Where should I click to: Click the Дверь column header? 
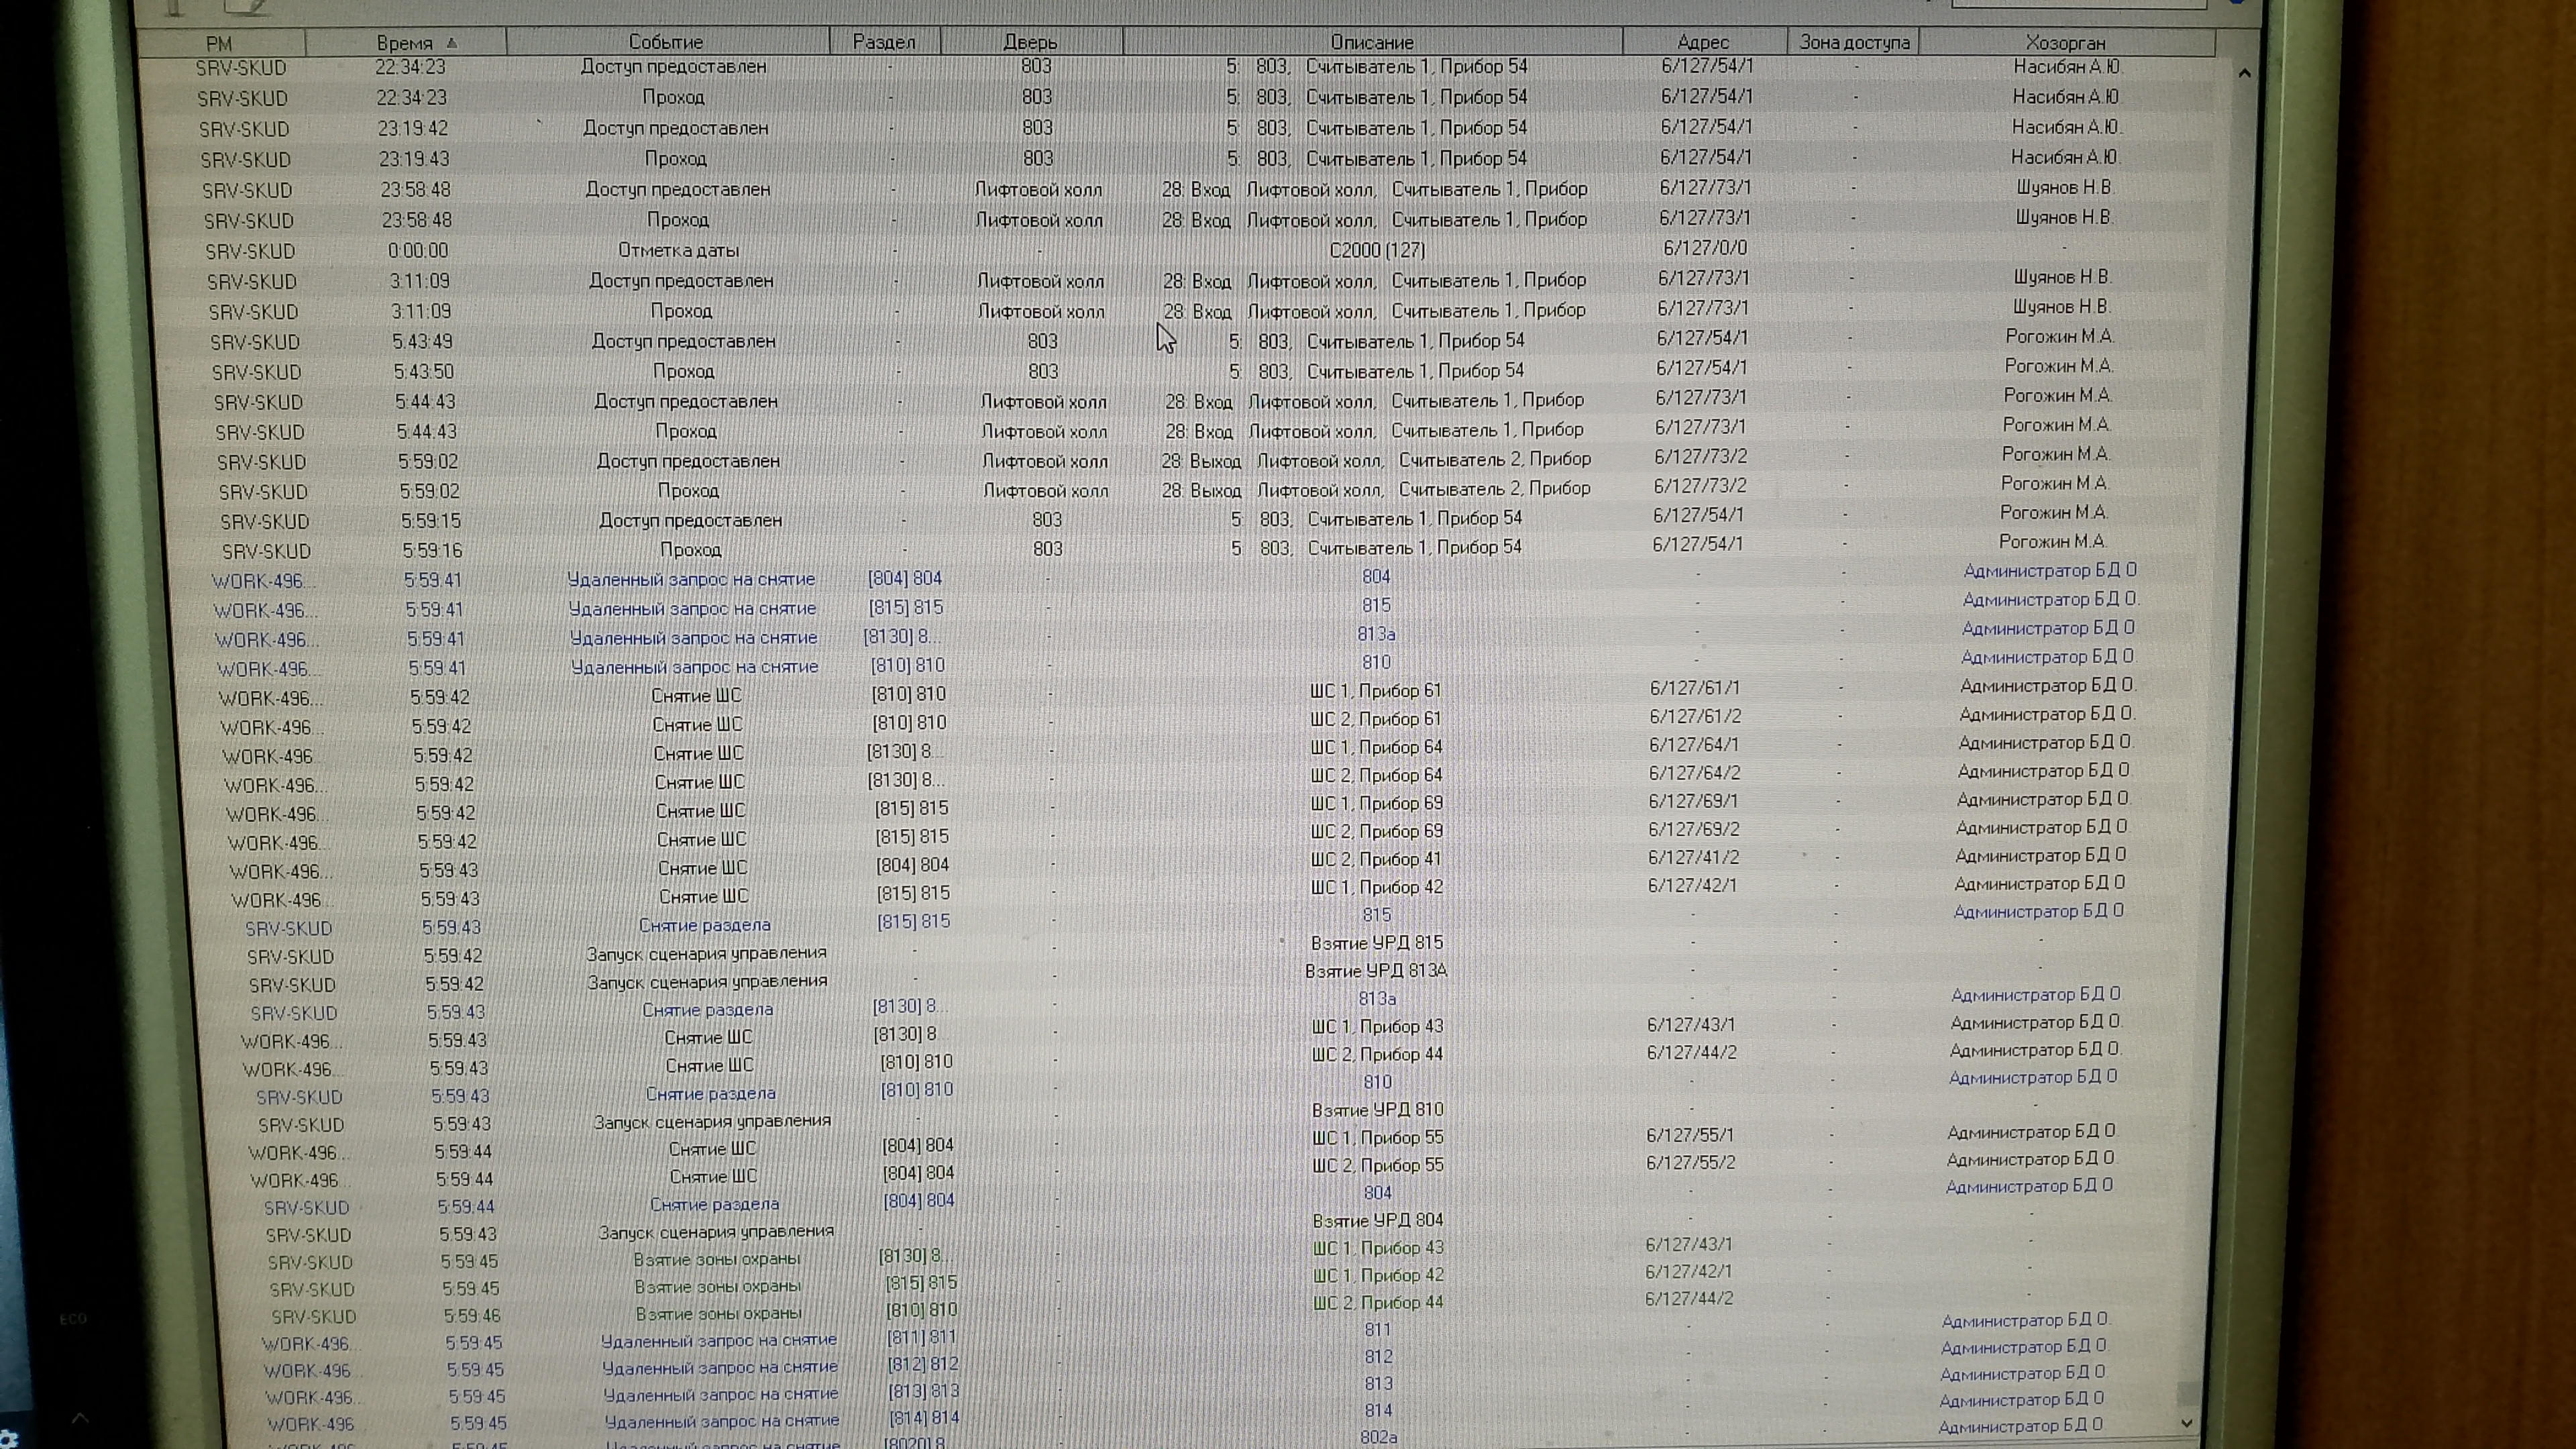[1030, 42]
